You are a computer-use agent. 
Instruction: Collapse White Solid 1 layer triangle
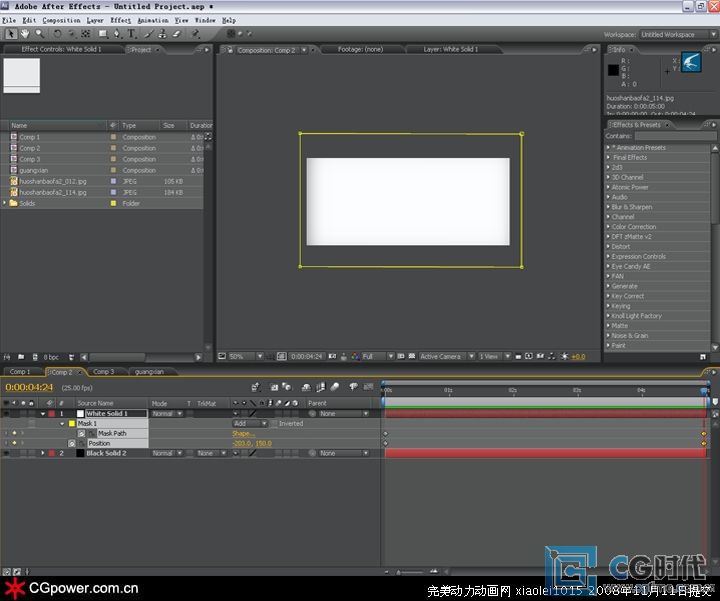click(43, 414)
